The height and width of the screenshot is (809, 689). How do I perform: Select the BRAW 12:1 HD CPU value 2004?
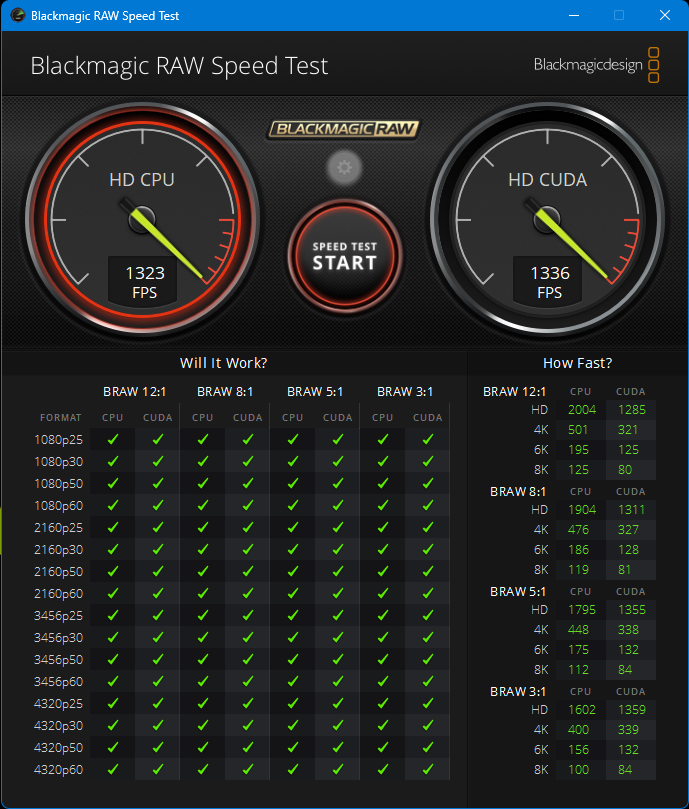tap(582, 410)
